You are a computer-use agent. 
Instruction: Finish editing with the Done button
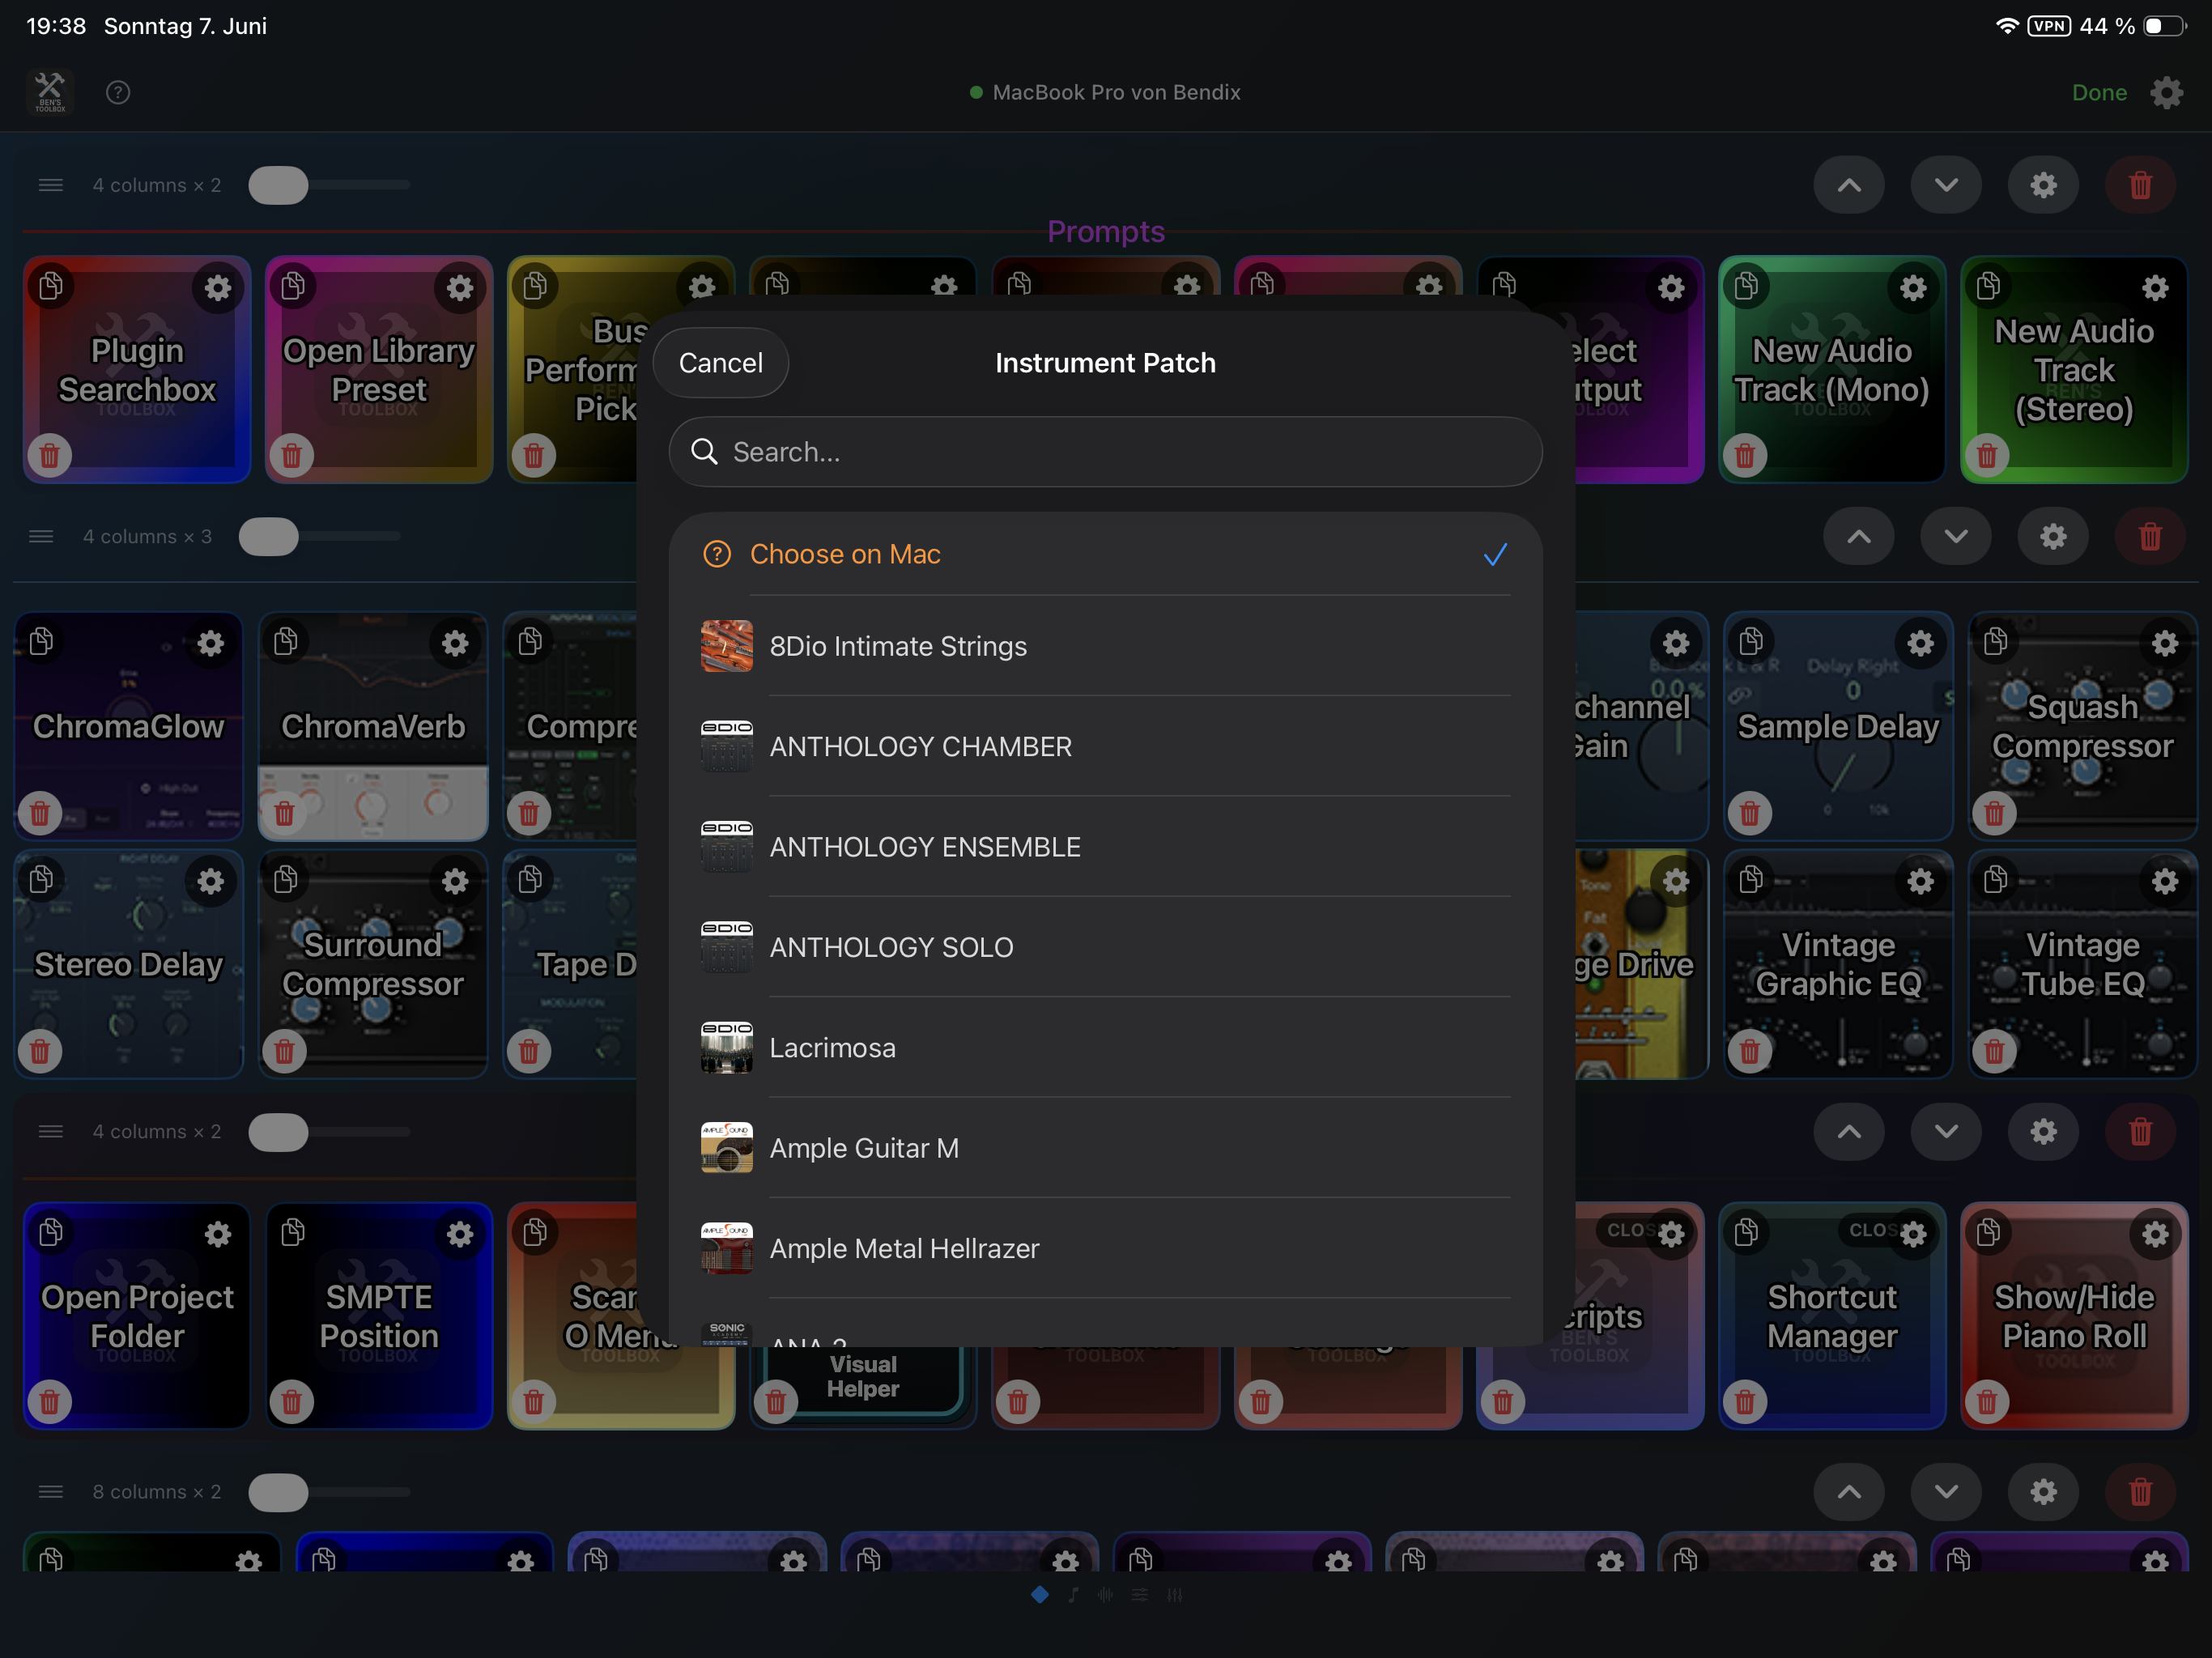click(x=2098, y=92)
